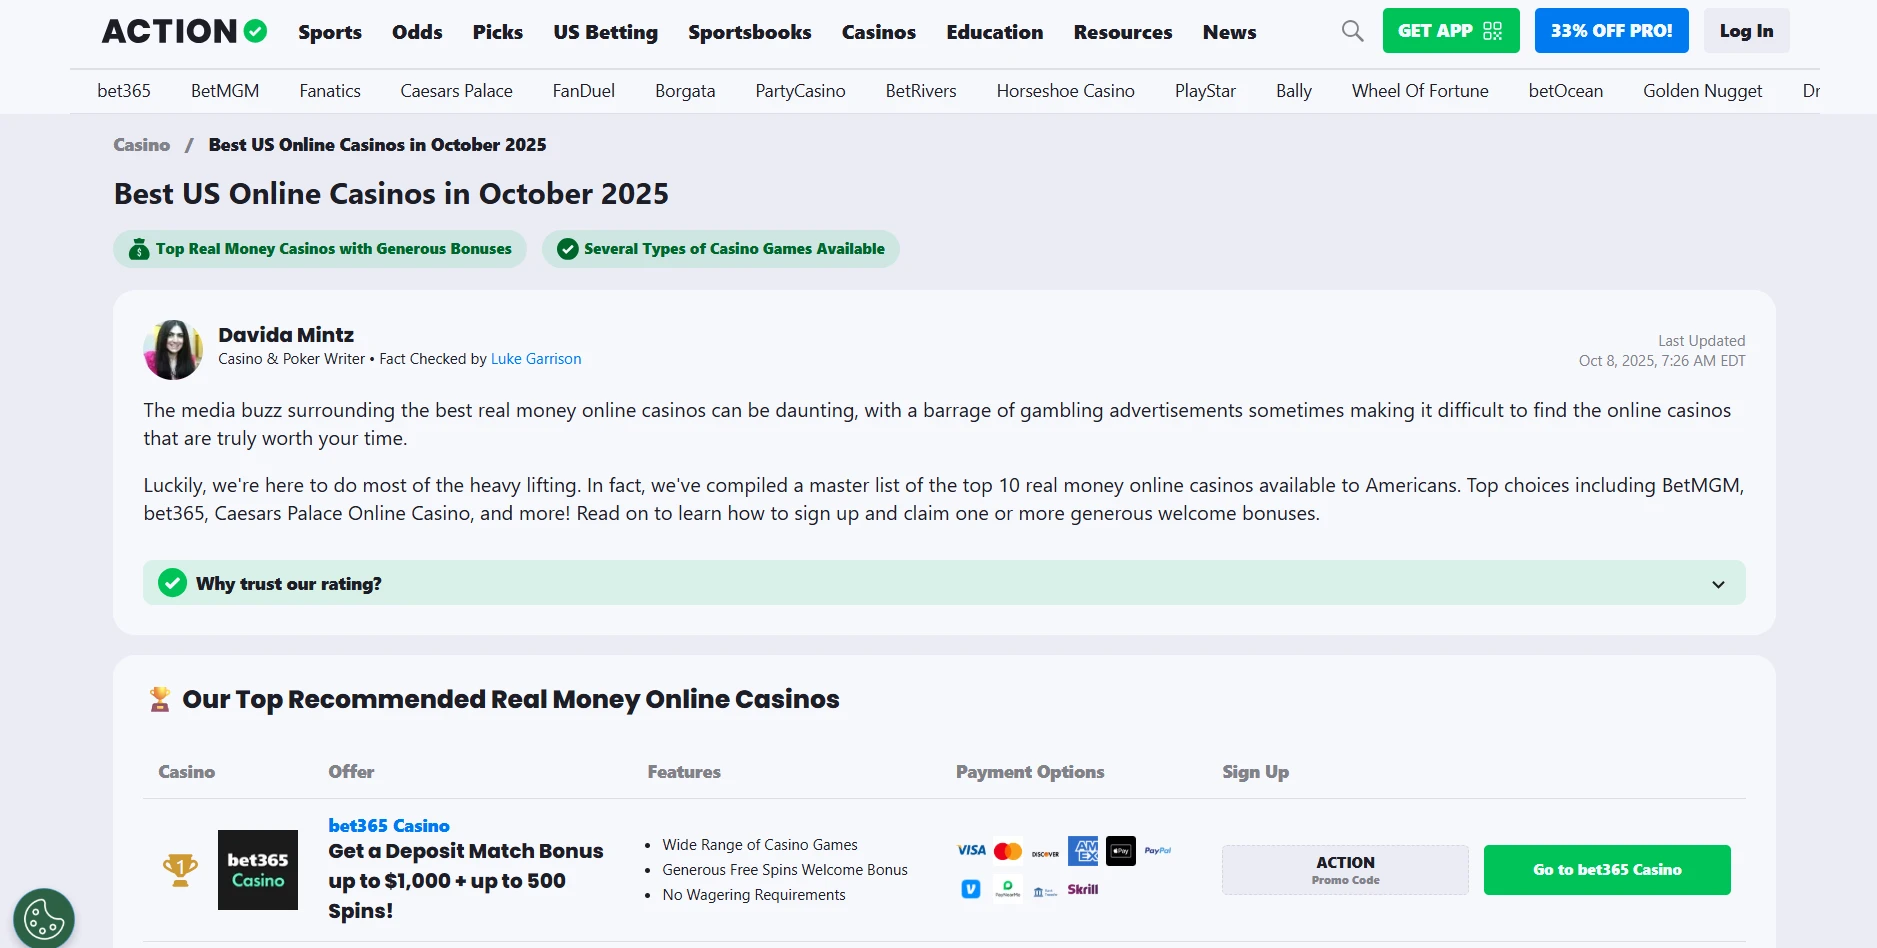Click Go to bet365 Casino button
This screenshot has width=1877, height=948.
point(1606,870)
